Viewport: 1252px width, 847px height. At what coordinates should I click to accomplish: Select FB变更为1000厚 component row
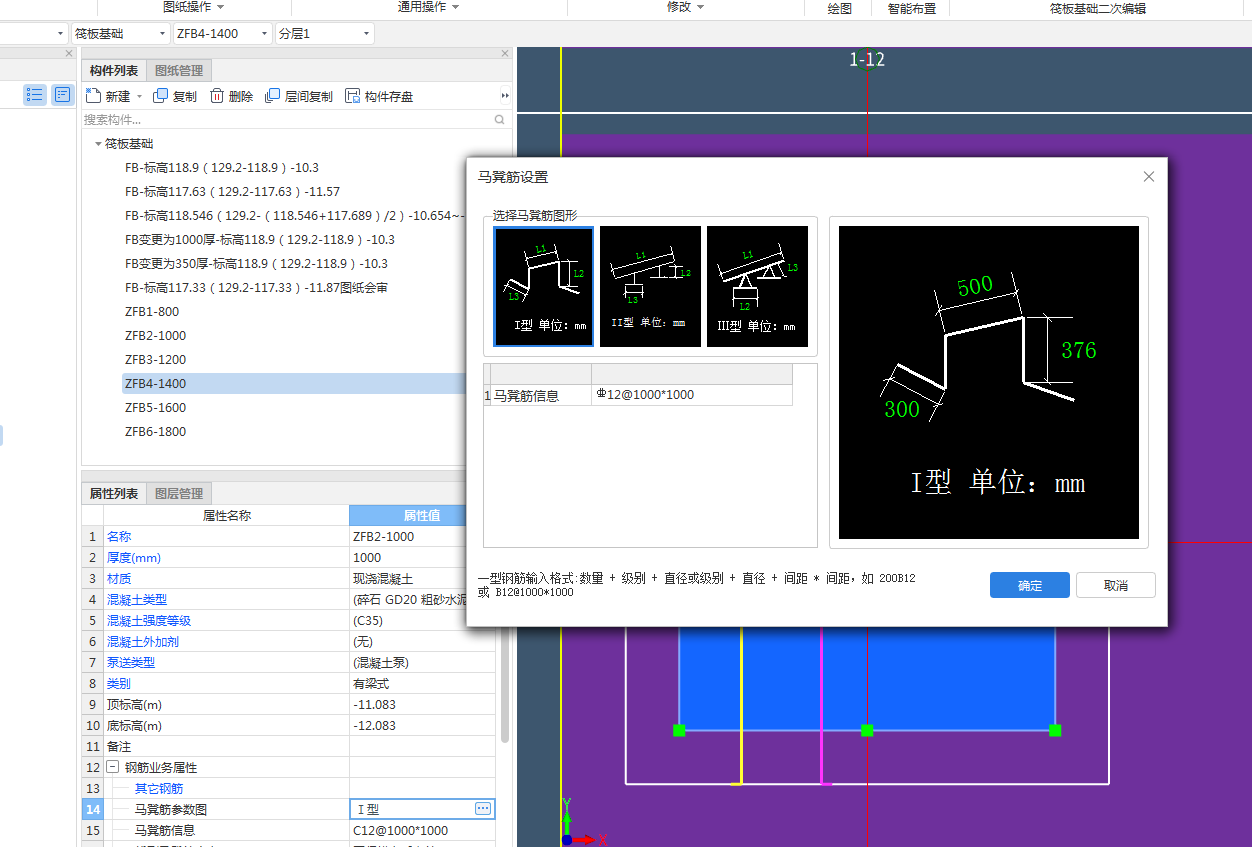tap(259, 240)
